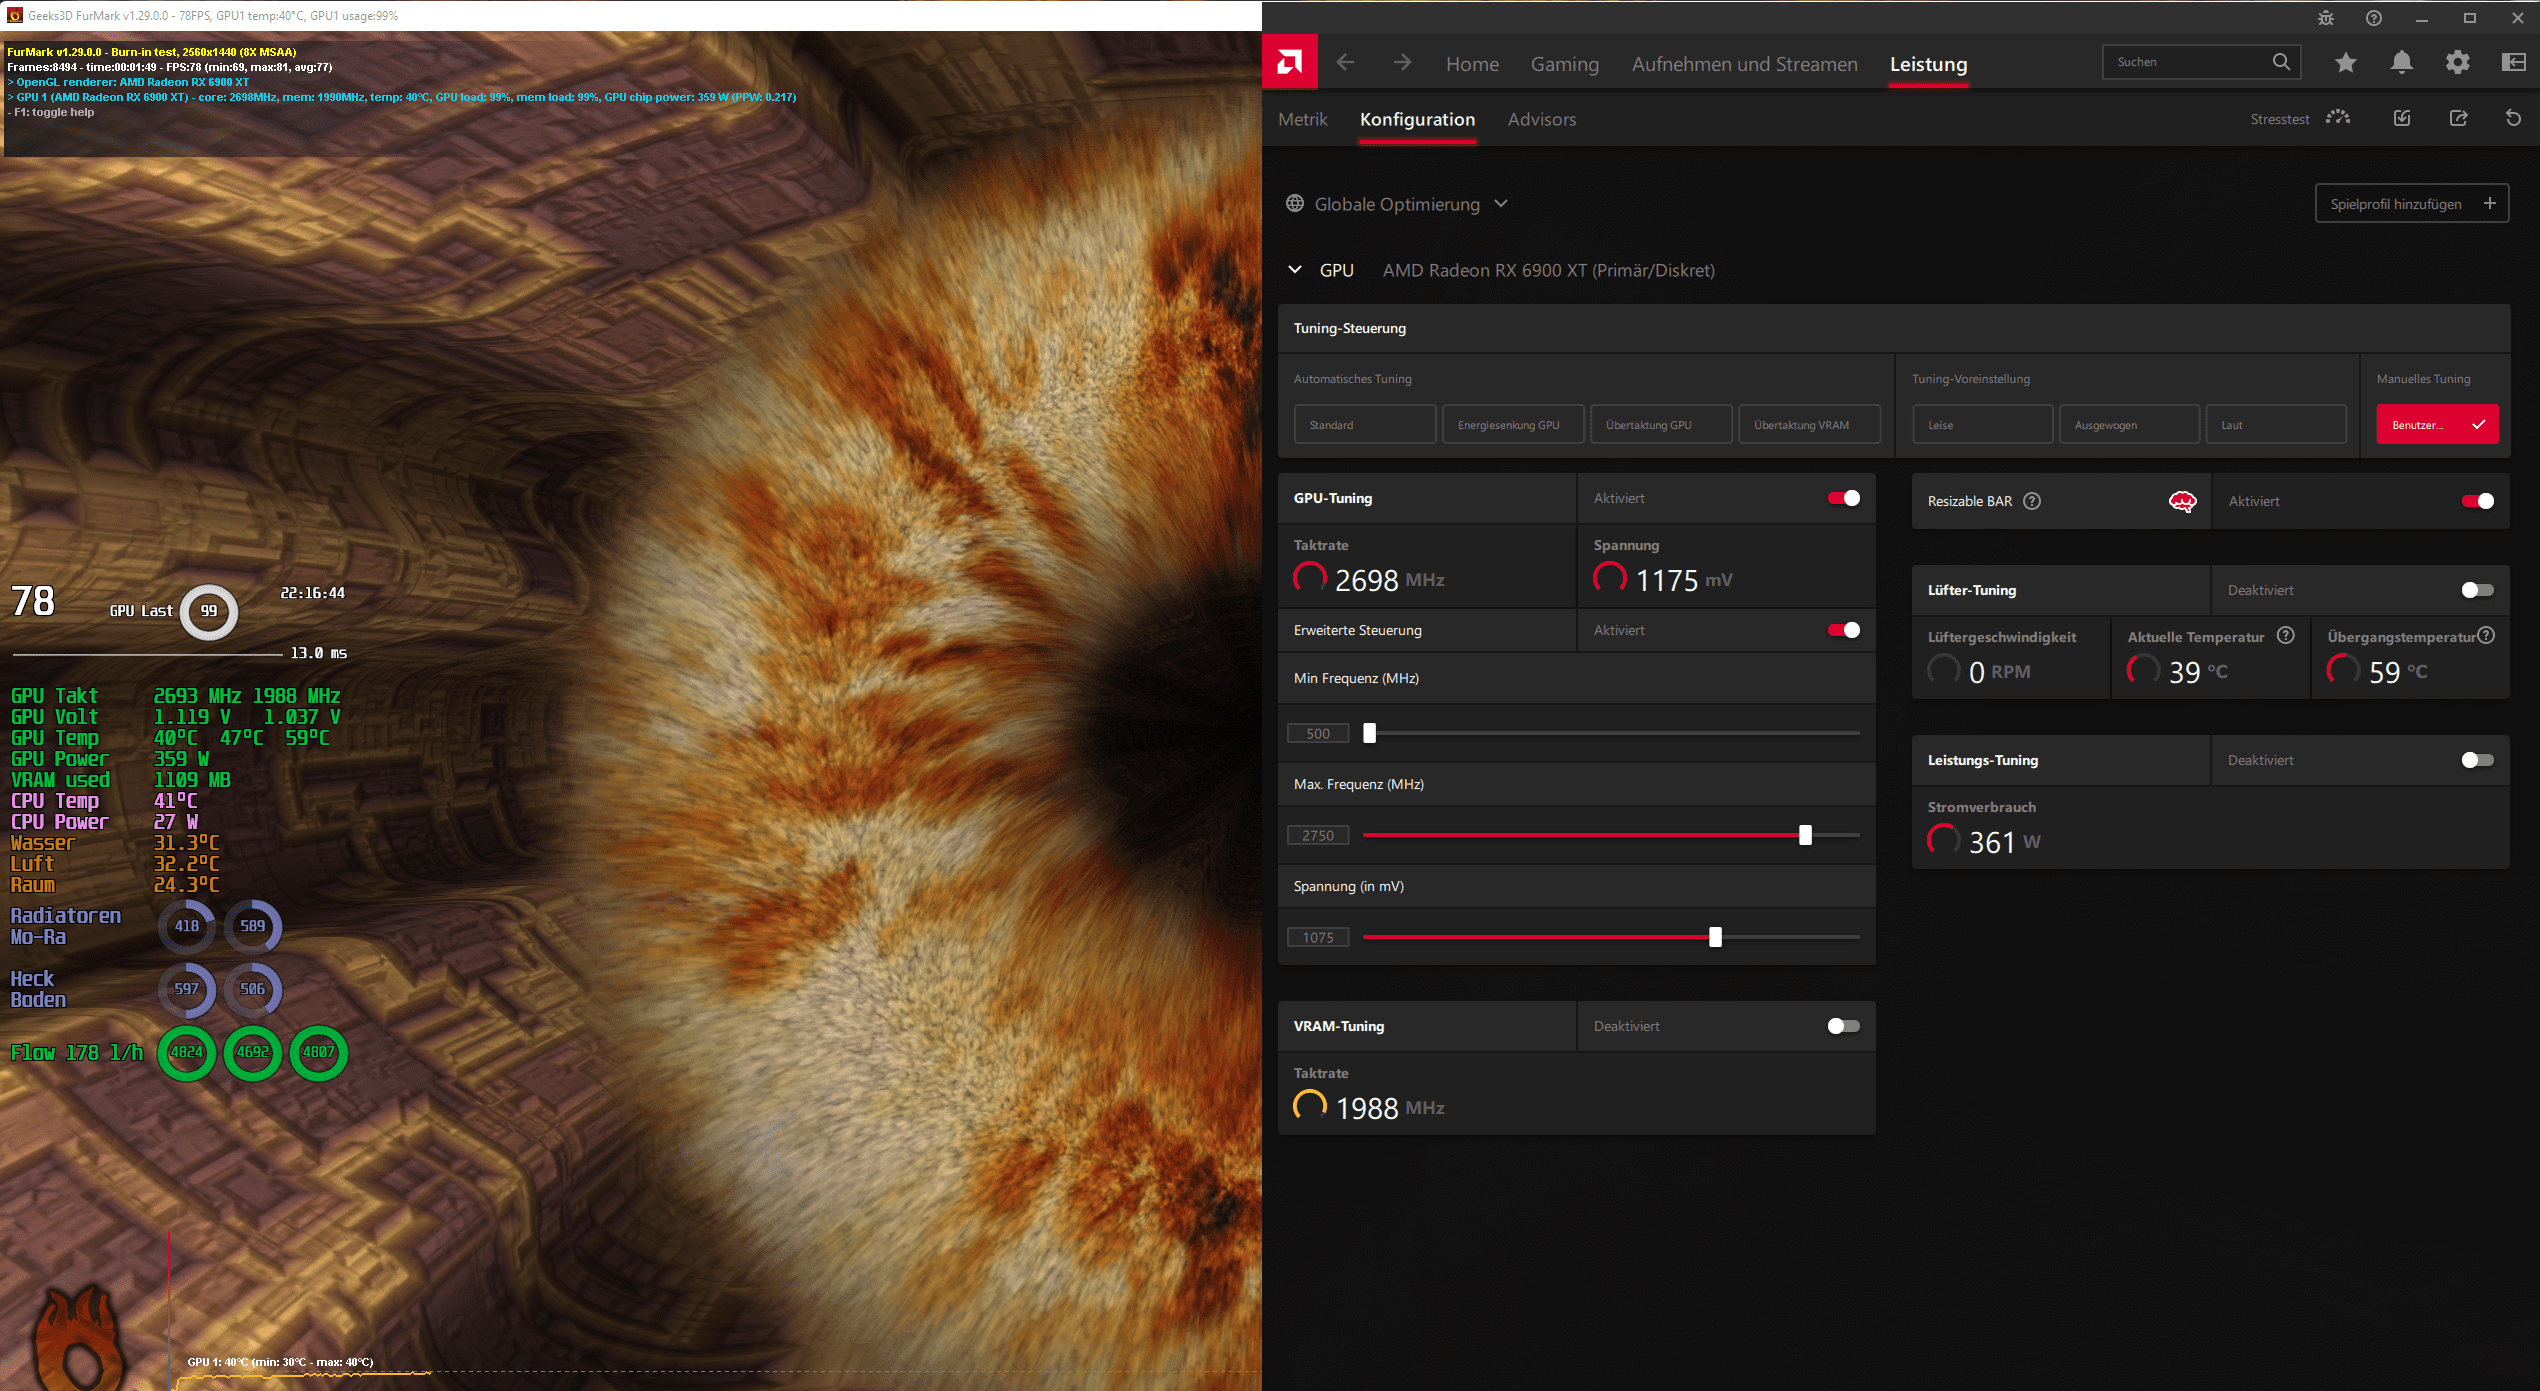Select the Leistung tab
This screenshot has width=2540, height=1391.
1928,64
